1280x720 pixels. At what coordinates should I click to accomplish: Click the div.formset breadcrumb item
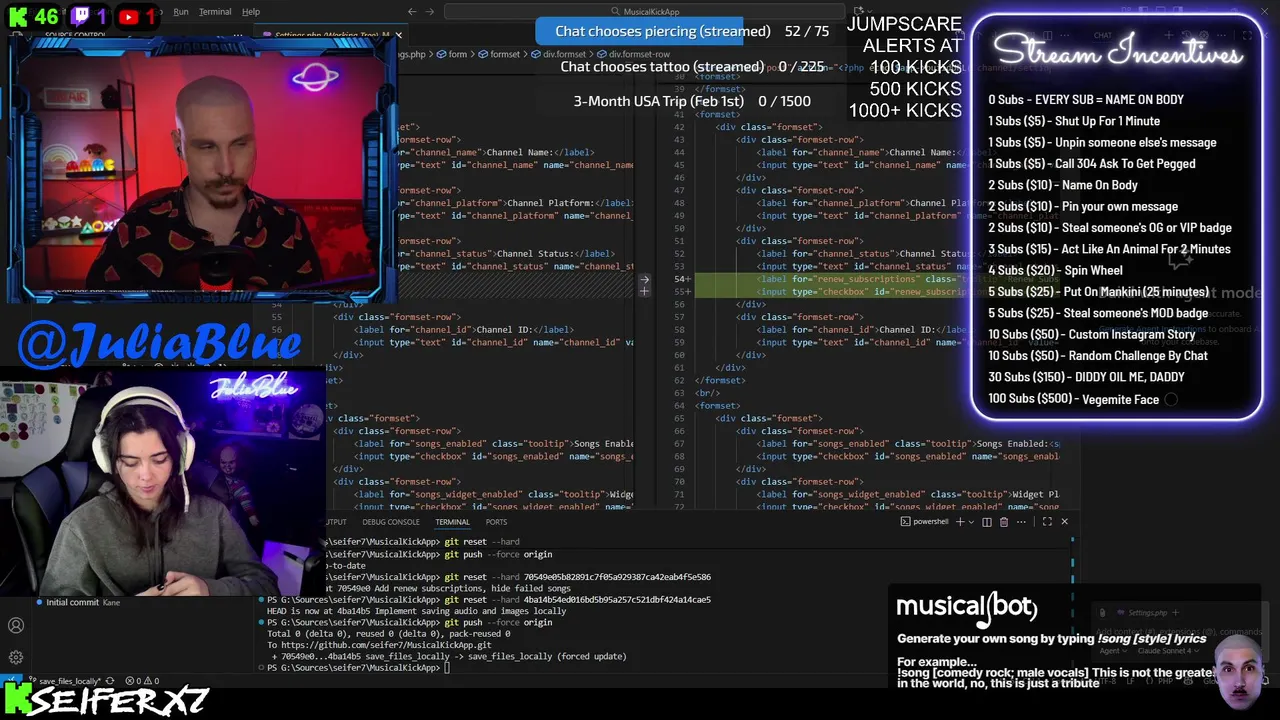point(560,54)
